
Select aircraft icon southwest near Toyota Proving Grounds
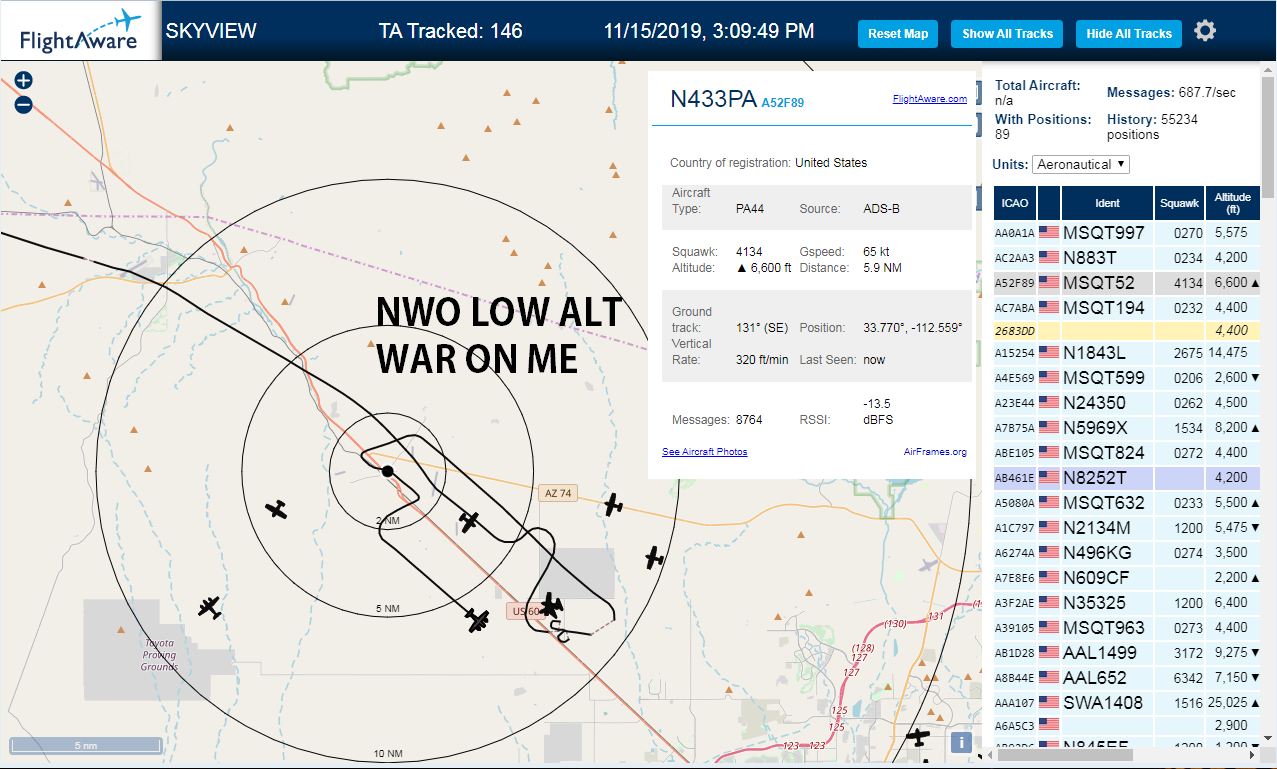pyautogui.click(x=209, y=607)
